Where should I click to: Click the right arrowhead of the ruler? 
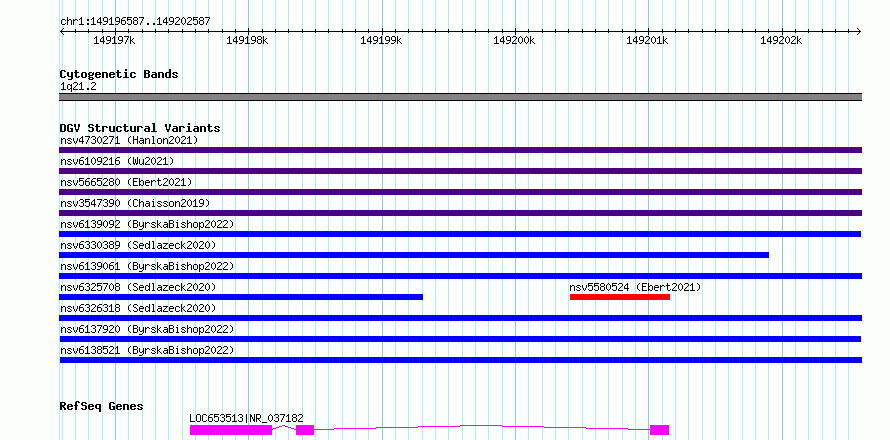858,32
